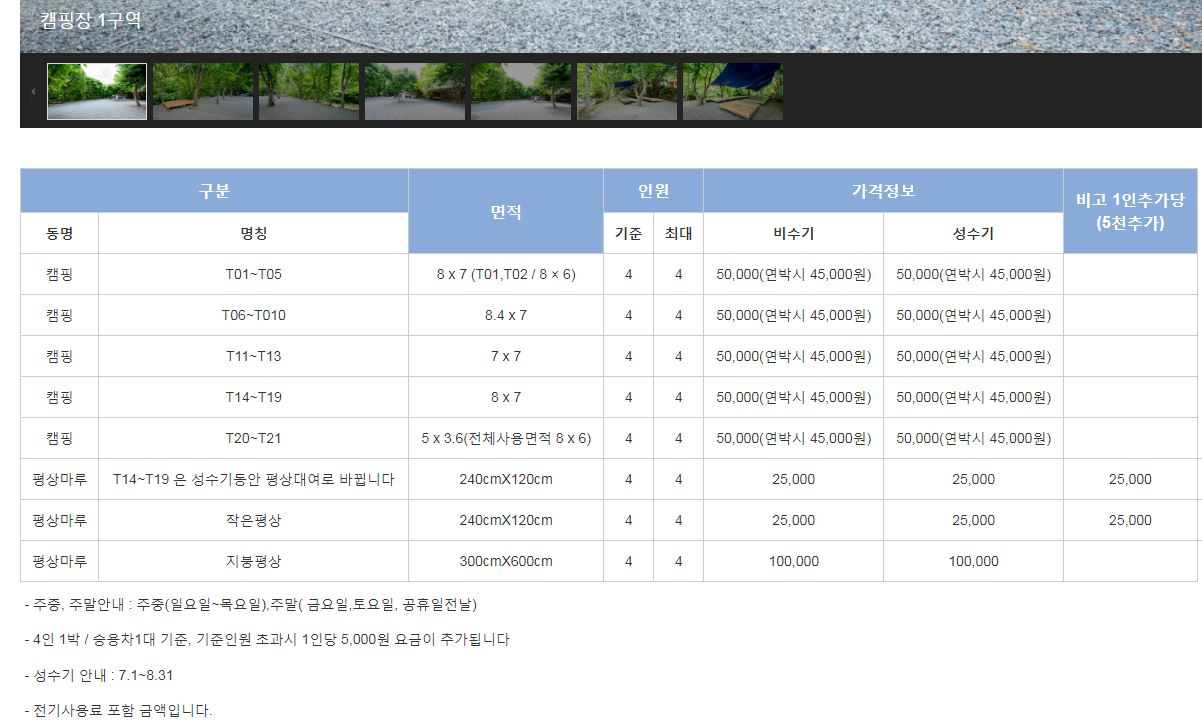Image resolution: width=1202 pixels, height=726 pixels.
Task: Select the '가격정보' column header
Action: coord(883,191)
